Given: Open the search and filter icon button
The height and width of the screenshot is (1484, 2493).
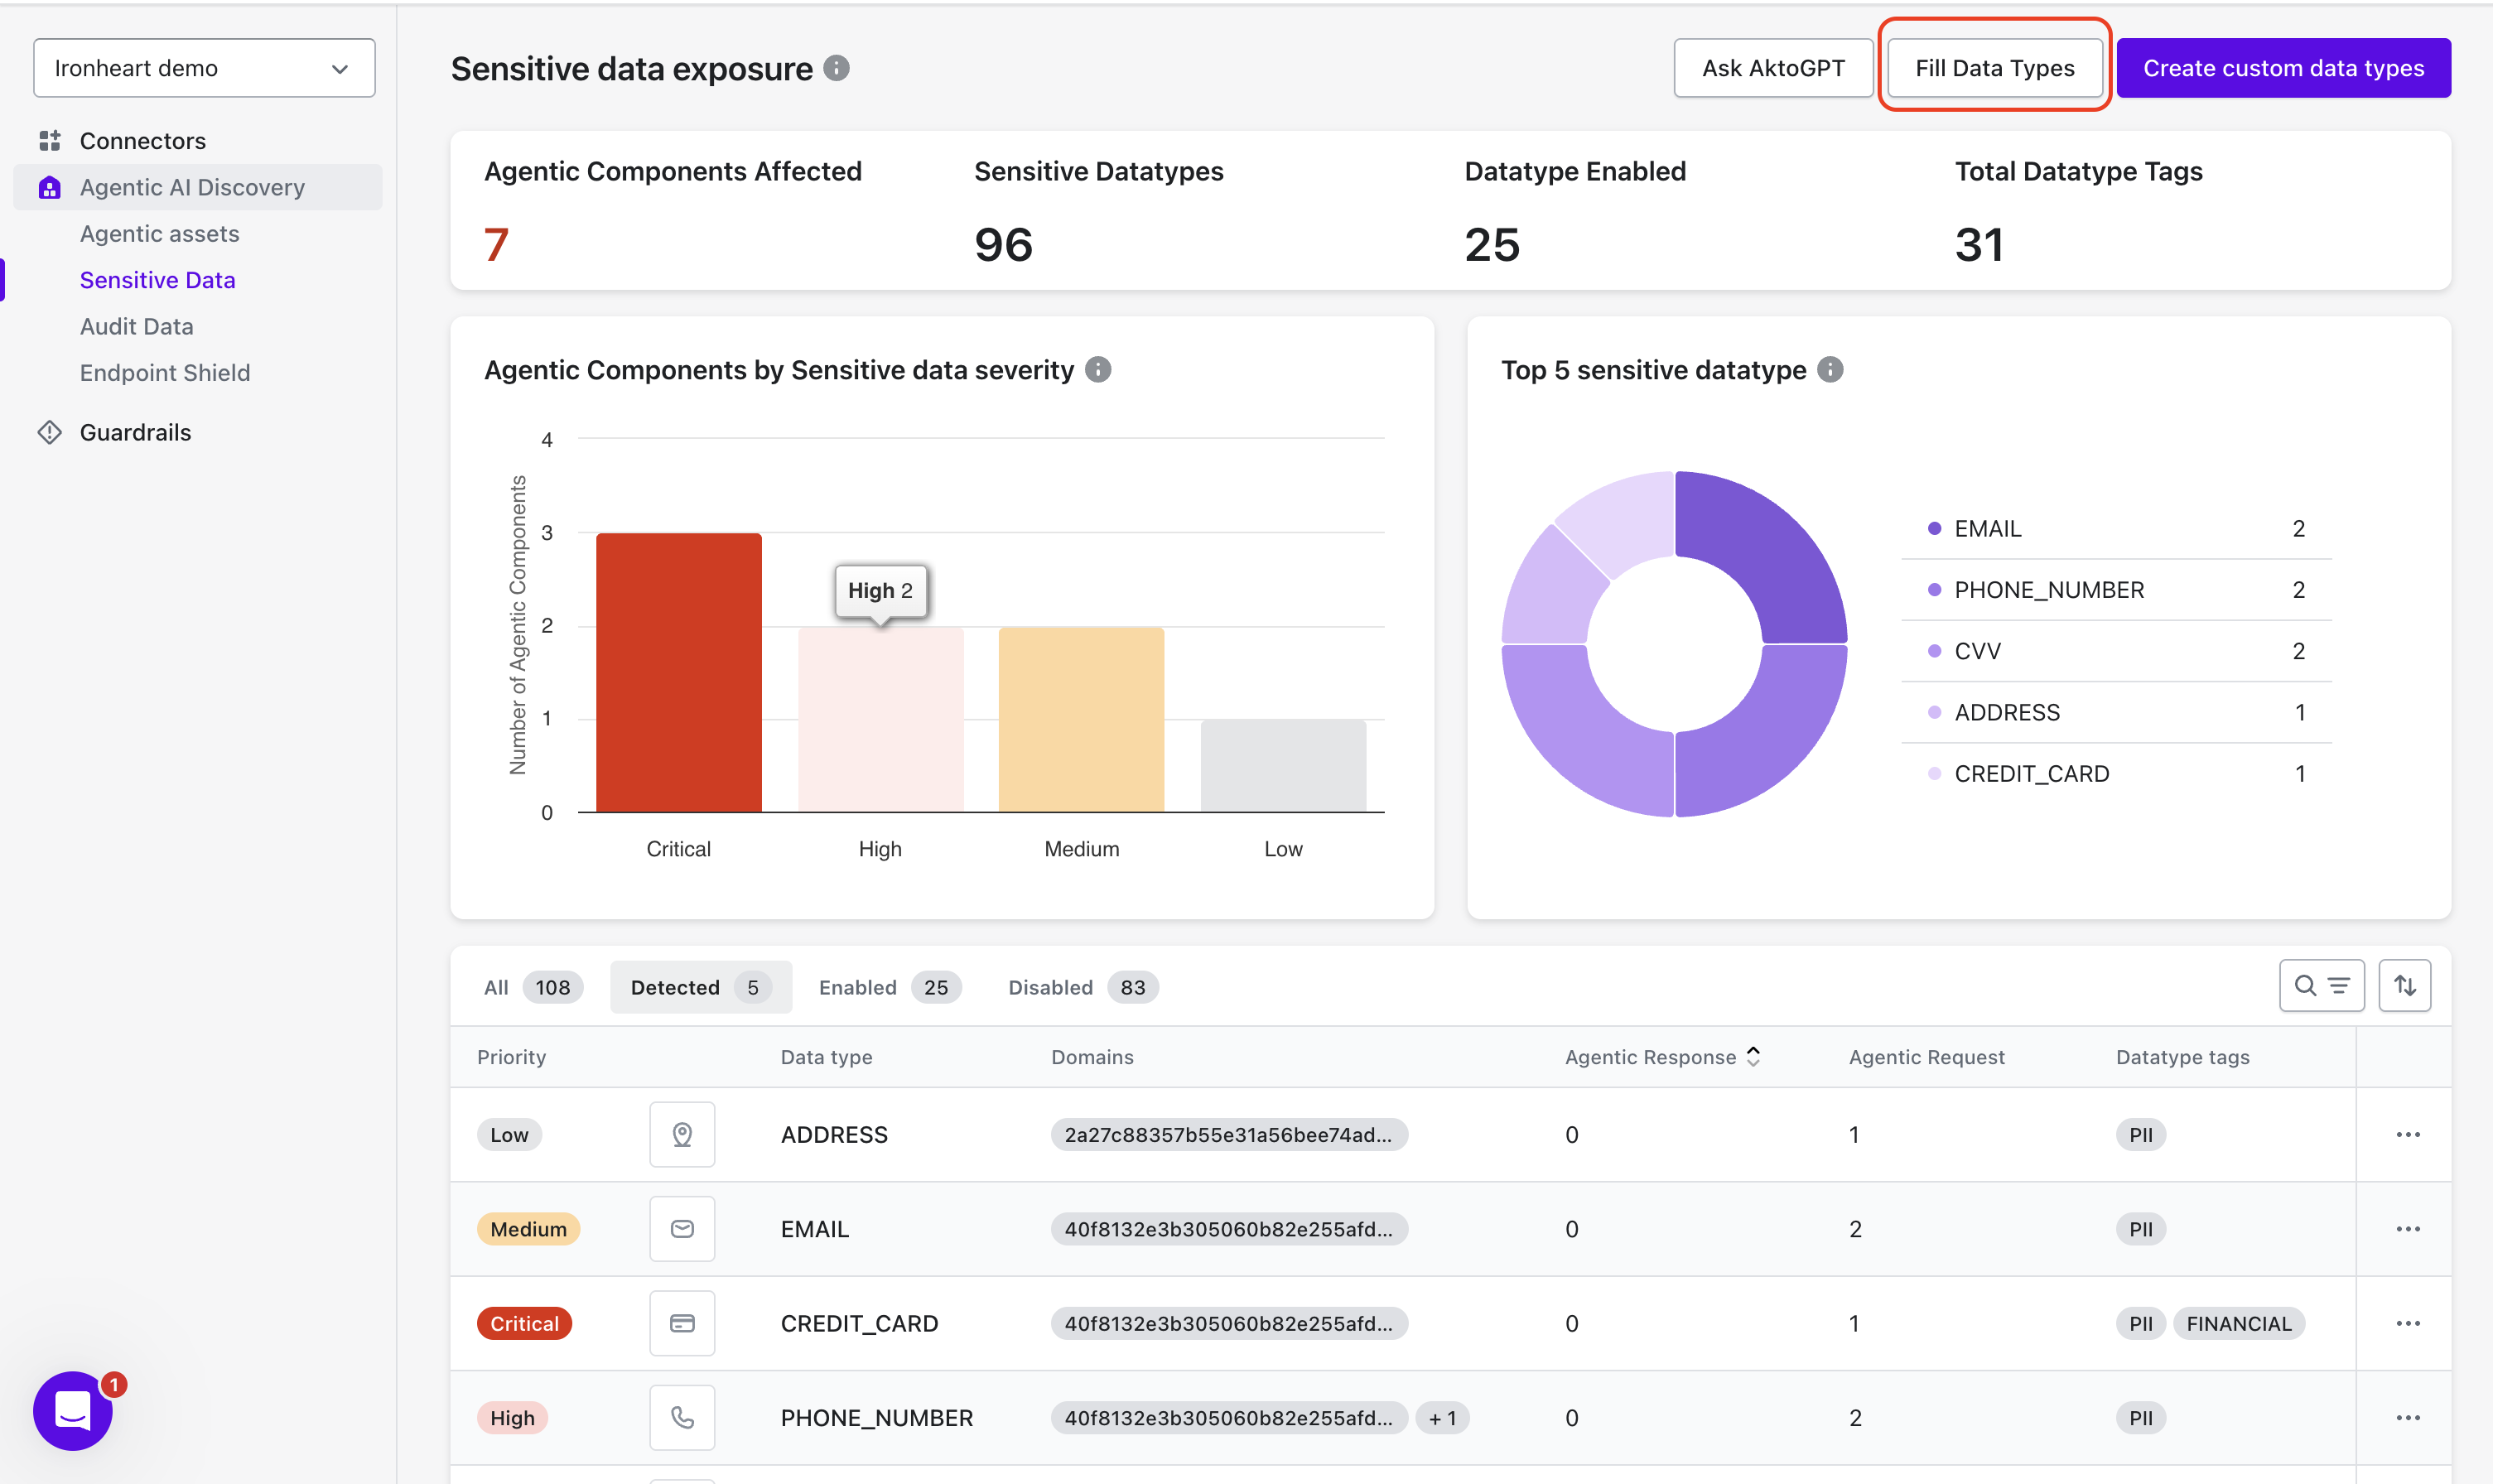Looking at the screenshot, I should point(2321,986).
